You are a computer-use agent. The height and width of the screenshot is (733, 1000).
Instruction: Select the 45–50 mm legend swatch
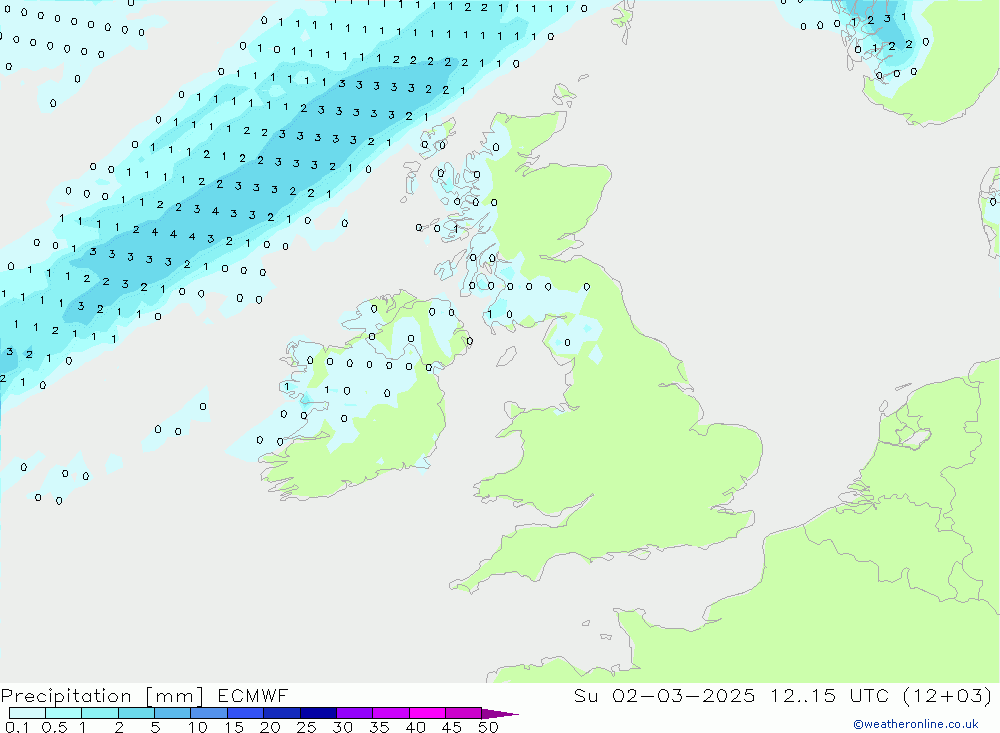coord(464,713)
